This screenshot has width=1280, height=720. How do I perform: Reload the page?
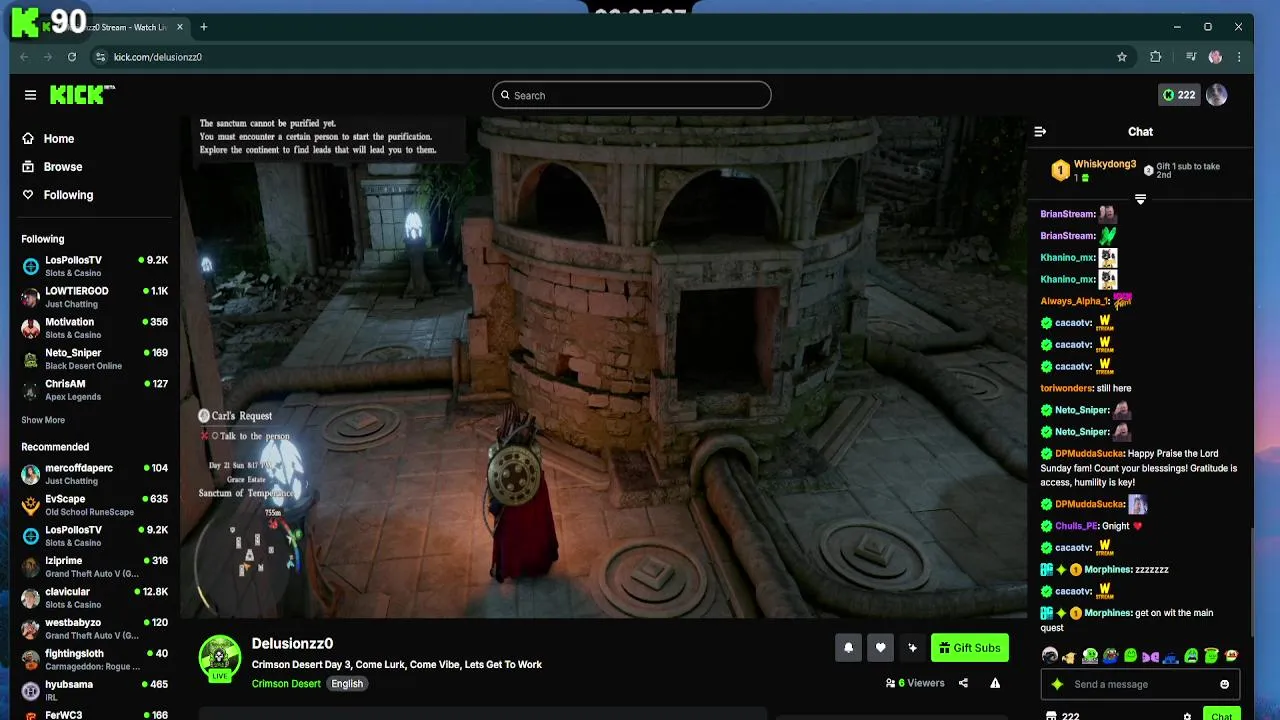72,57
